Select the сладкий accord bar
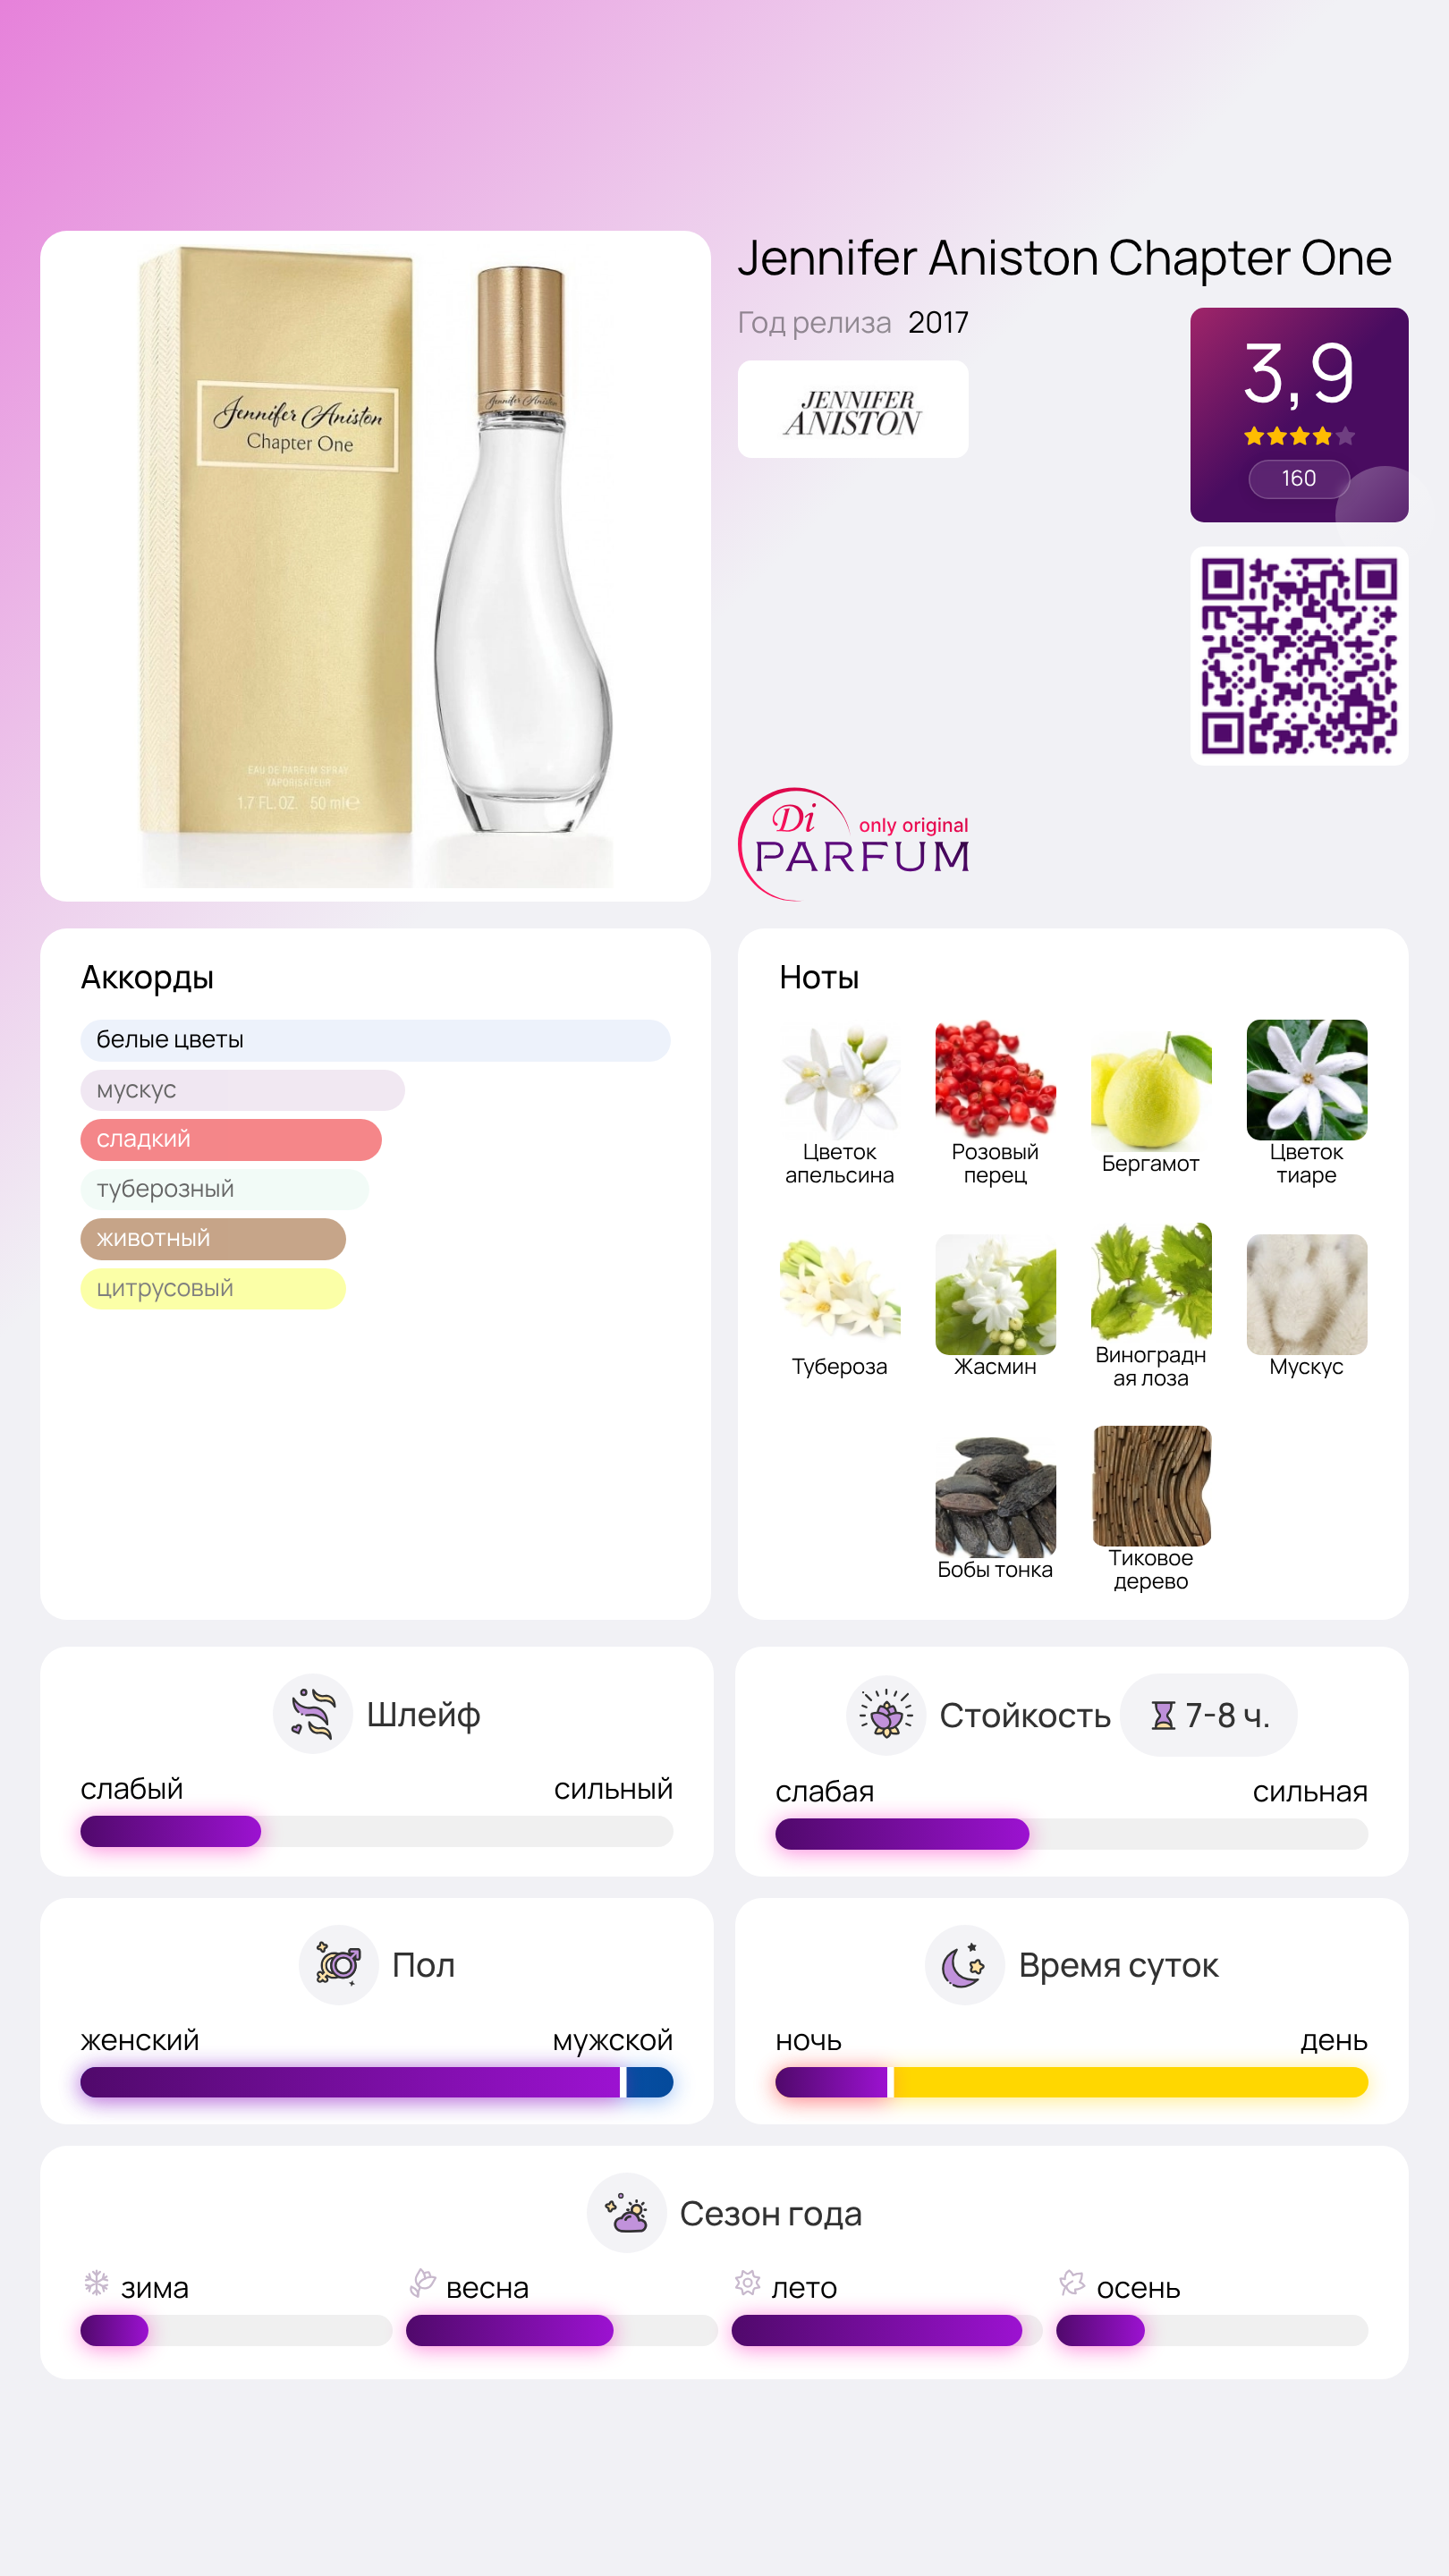 point(231,1140)
